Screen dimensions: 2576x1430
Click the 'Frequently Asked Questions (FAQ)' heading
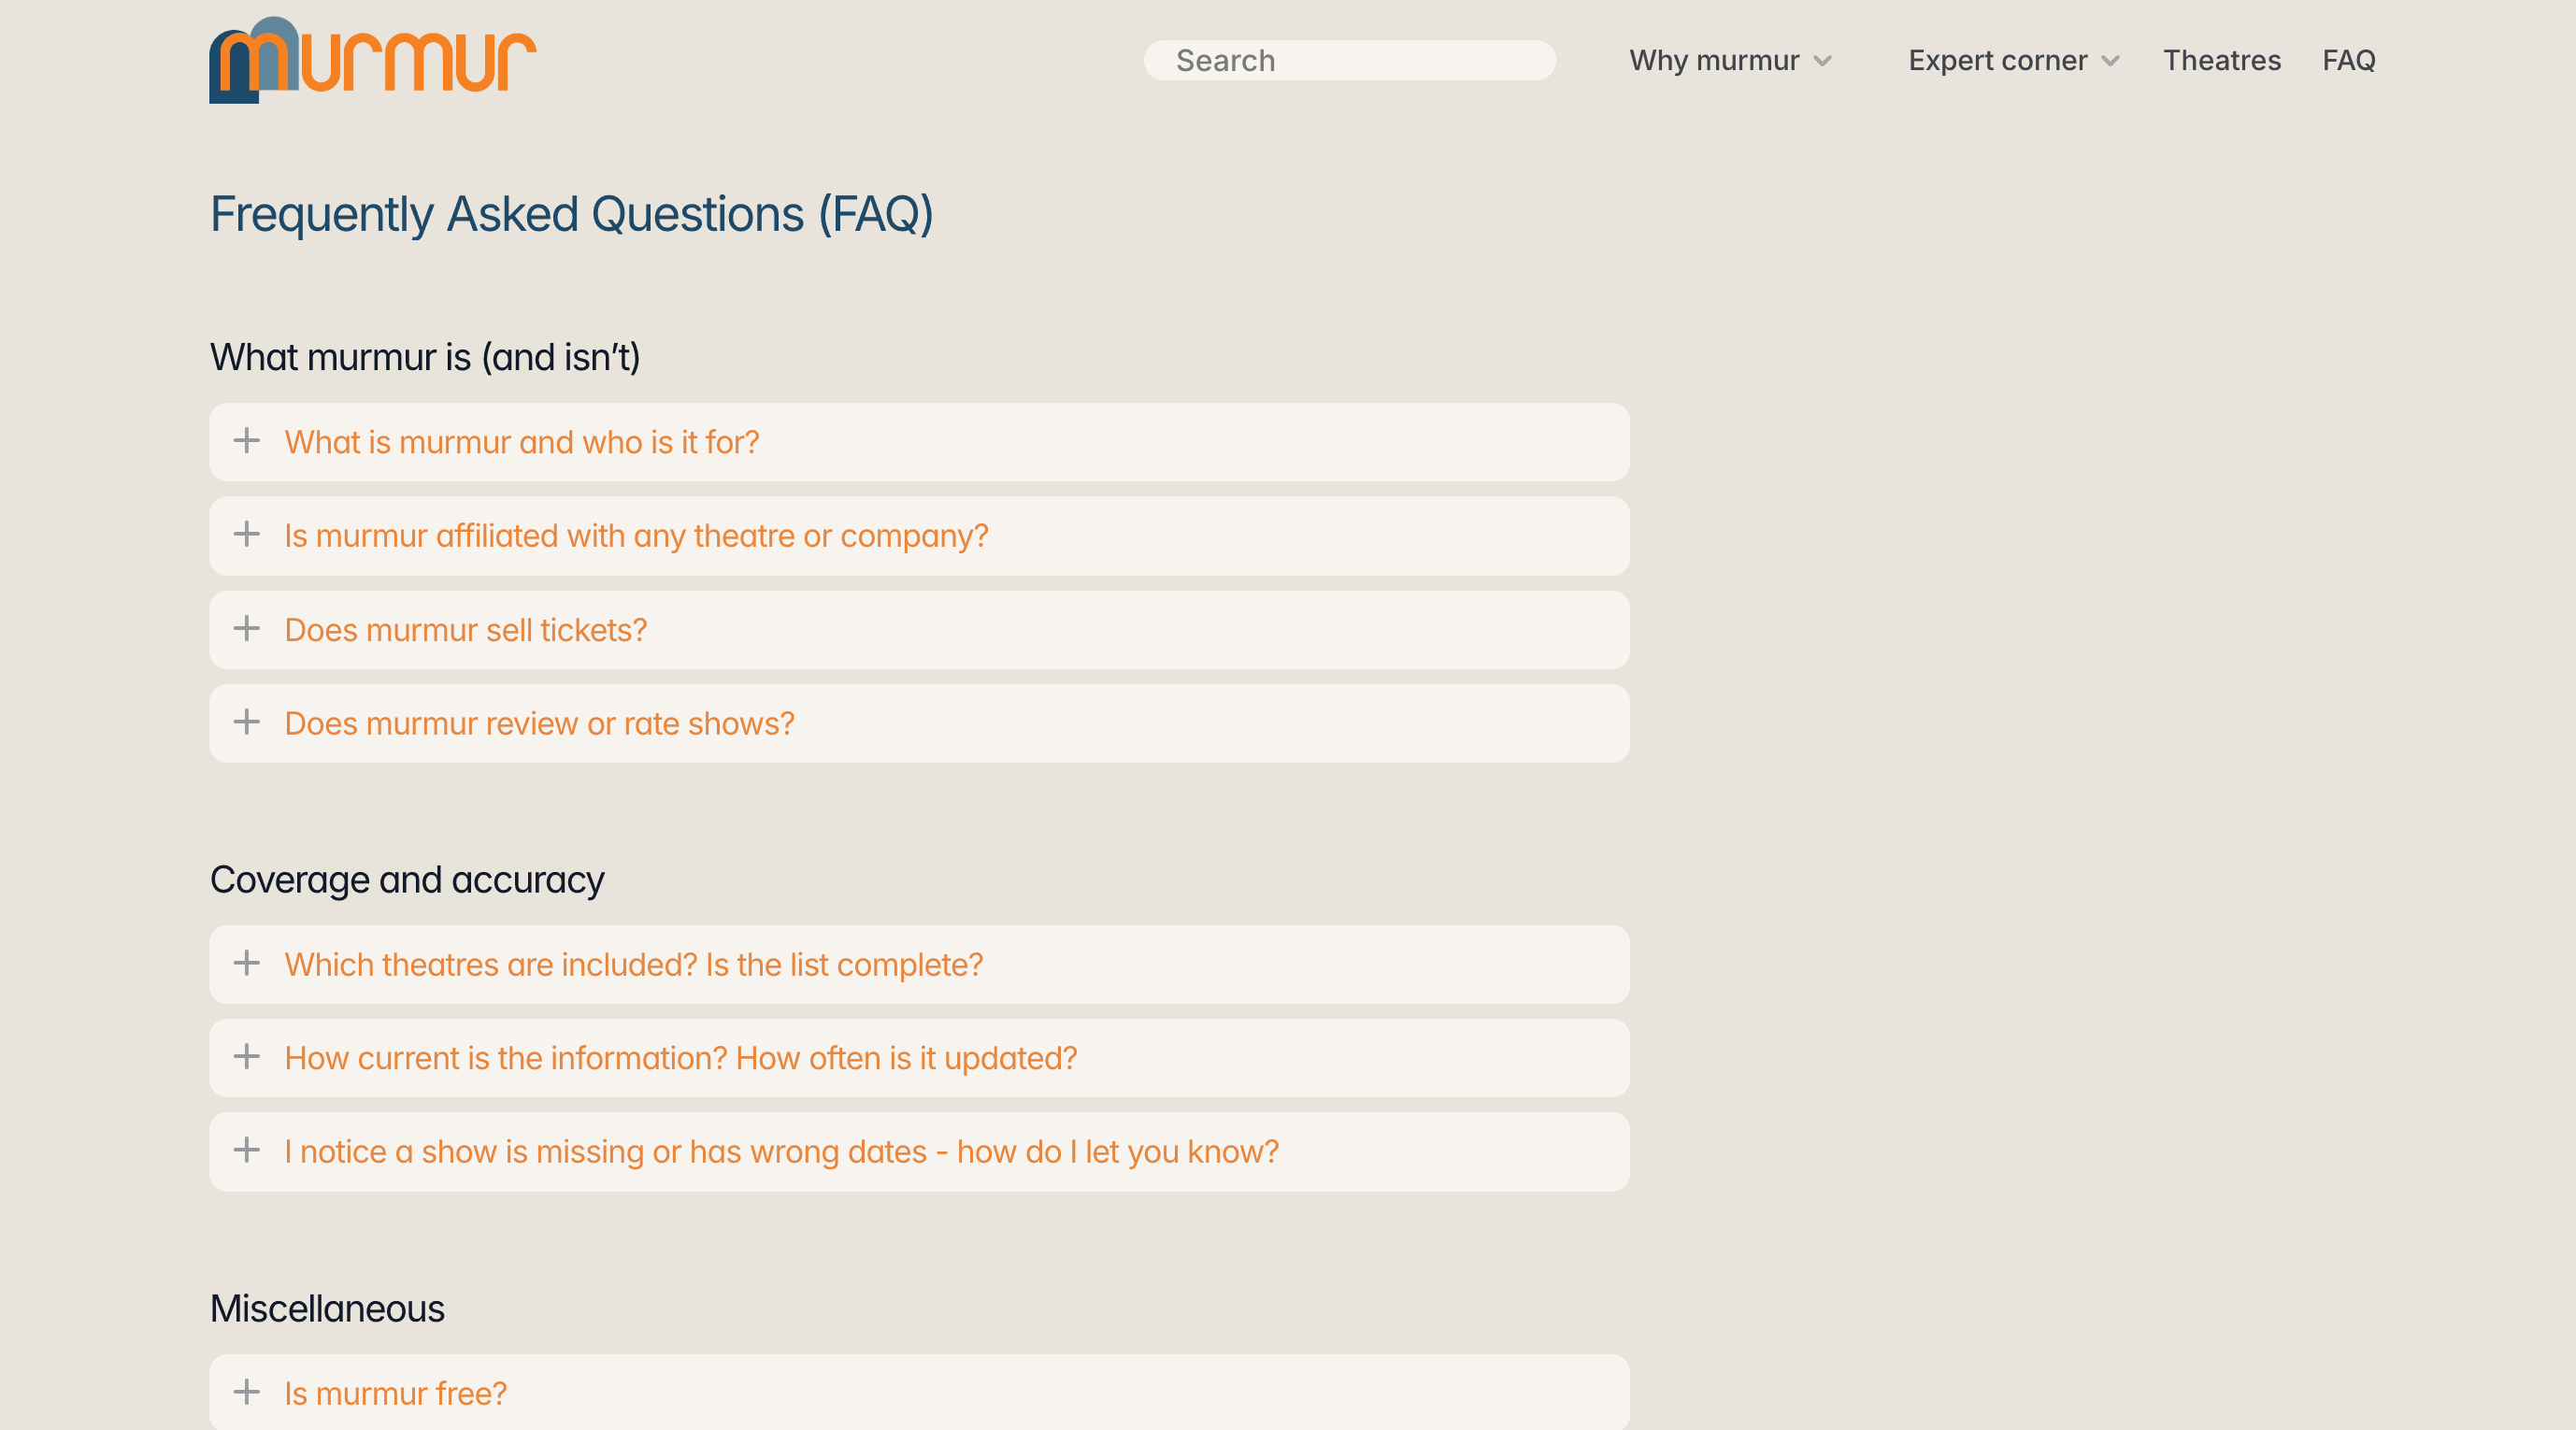(x=571, y=215)
